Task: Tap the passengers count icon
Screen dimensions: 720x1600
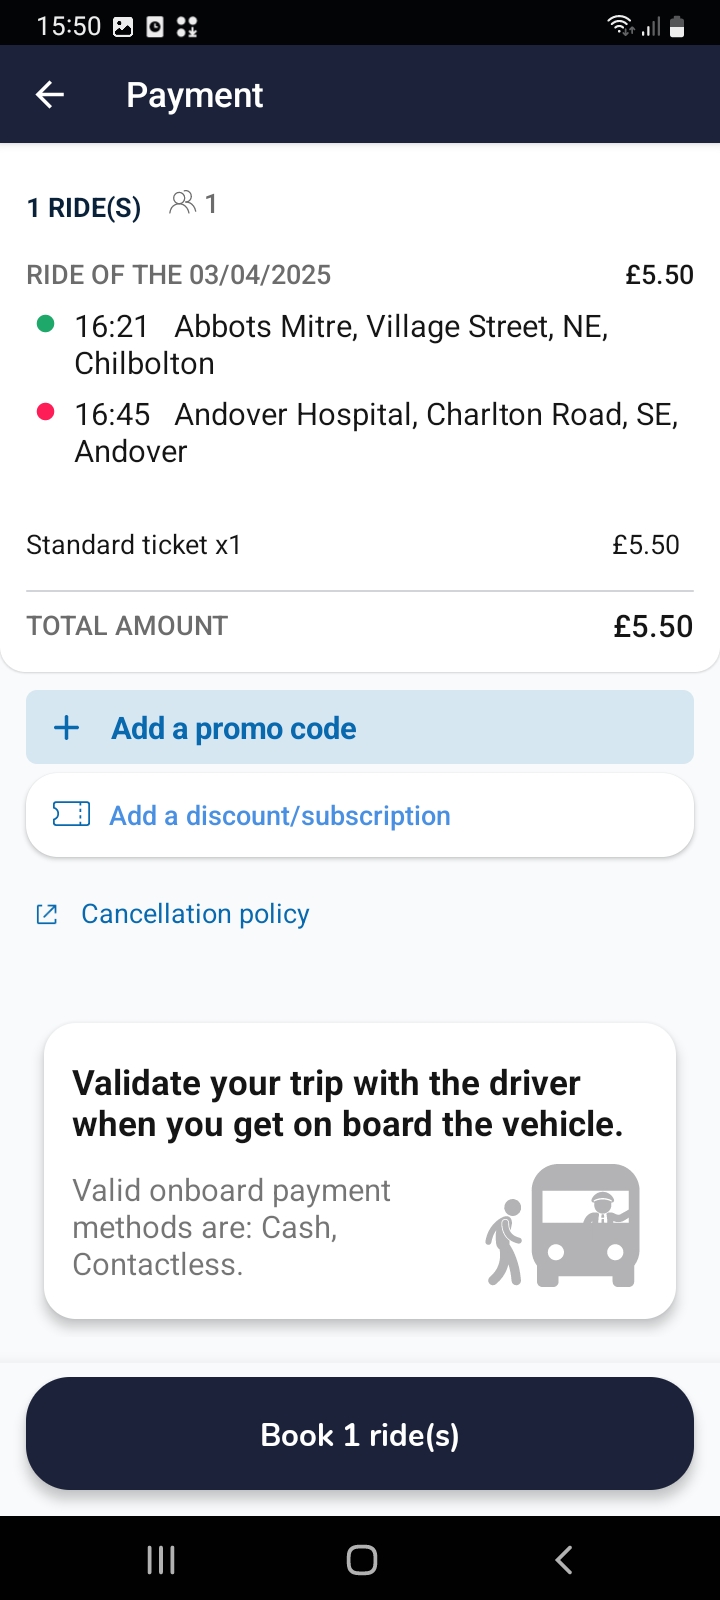Action: point(183,204)
